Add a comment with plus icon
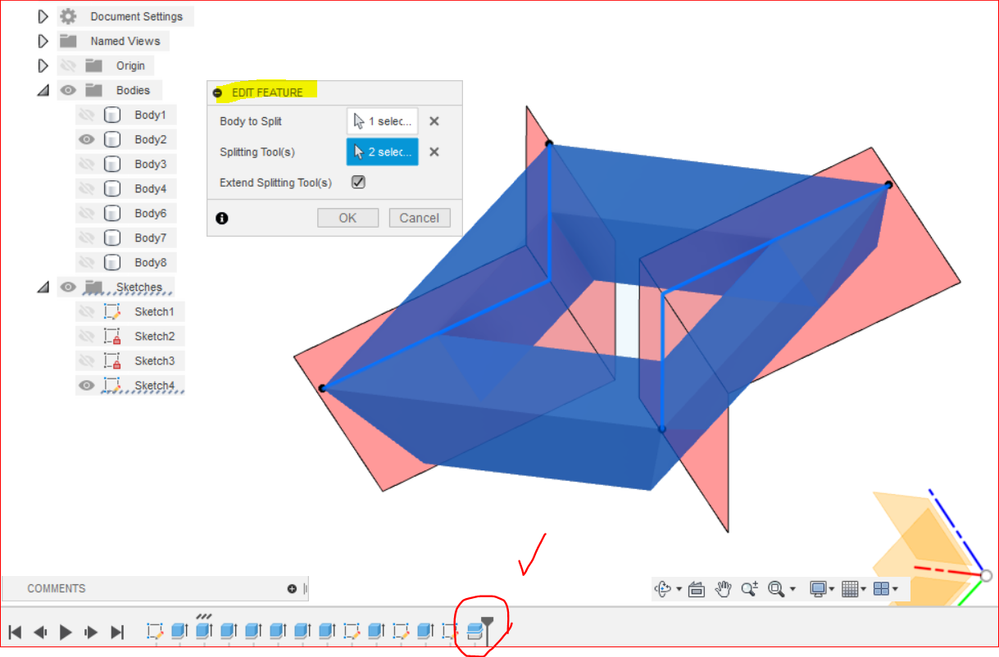The image size is (999, 657). click(292, 589)
